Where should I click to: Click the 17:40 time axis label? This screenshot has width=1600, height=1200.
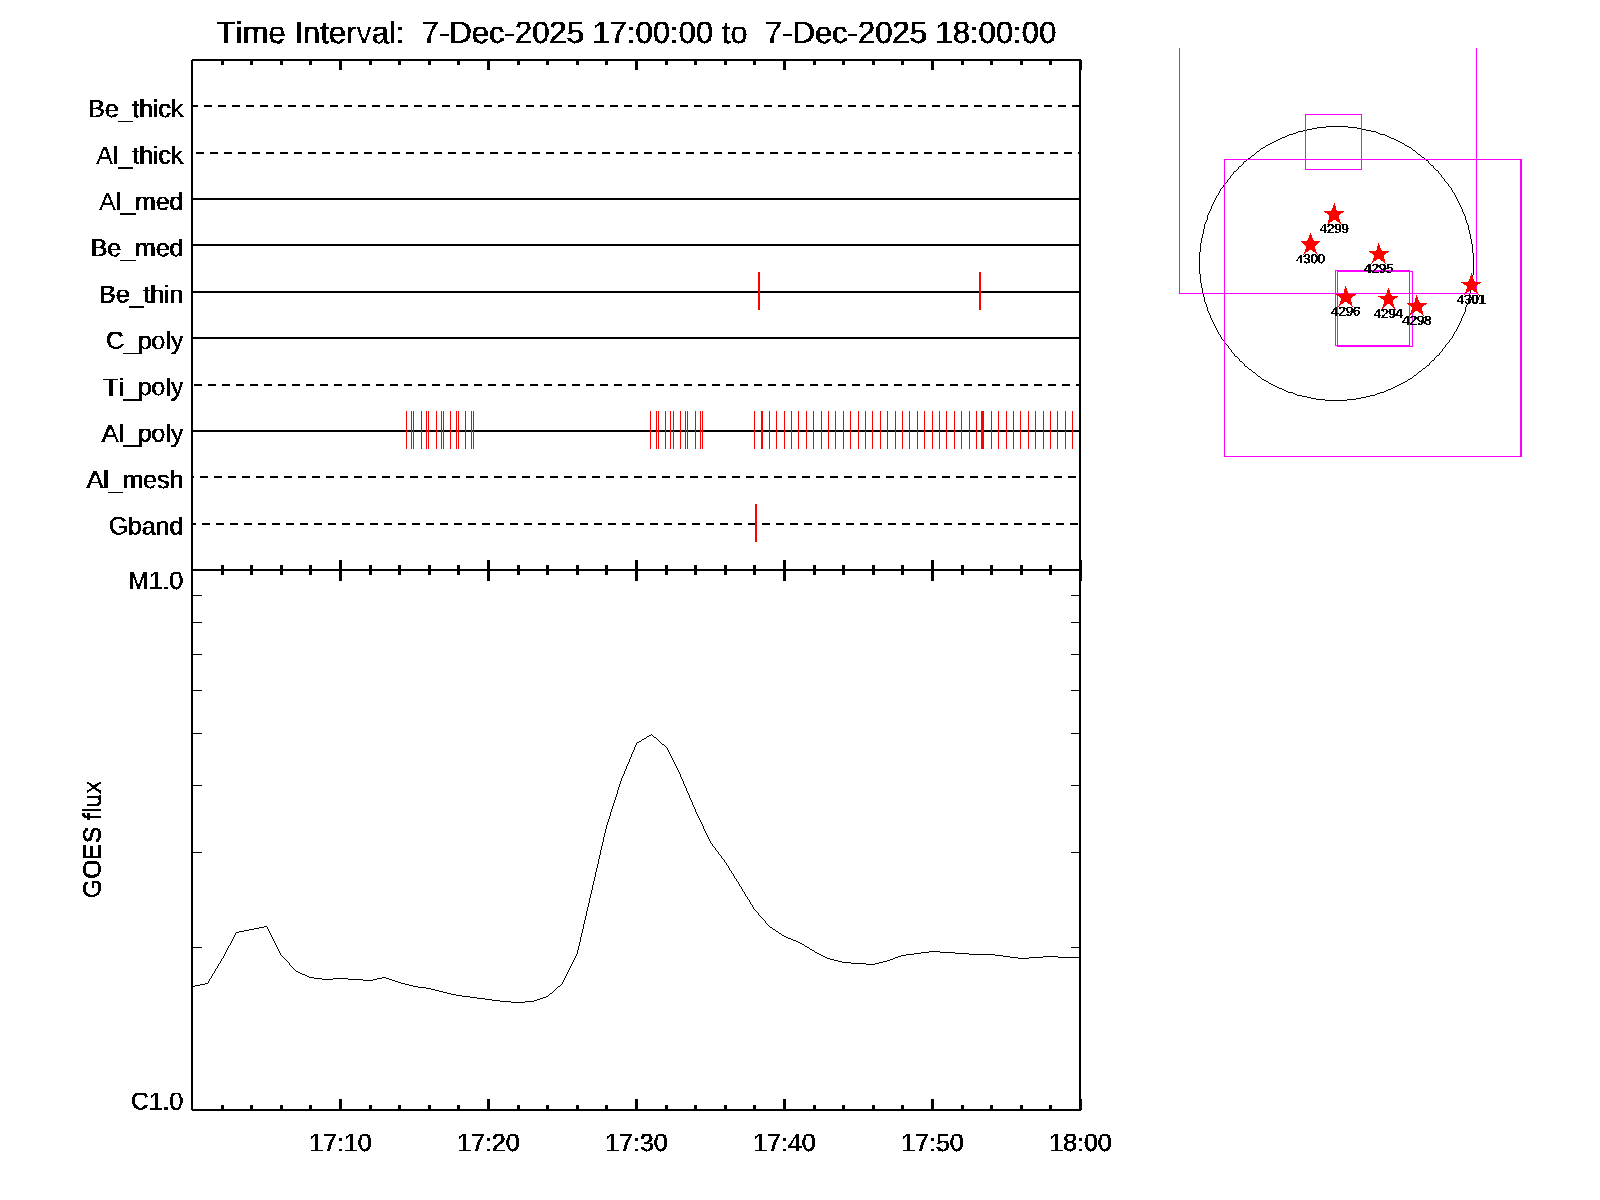[784, 1143]
